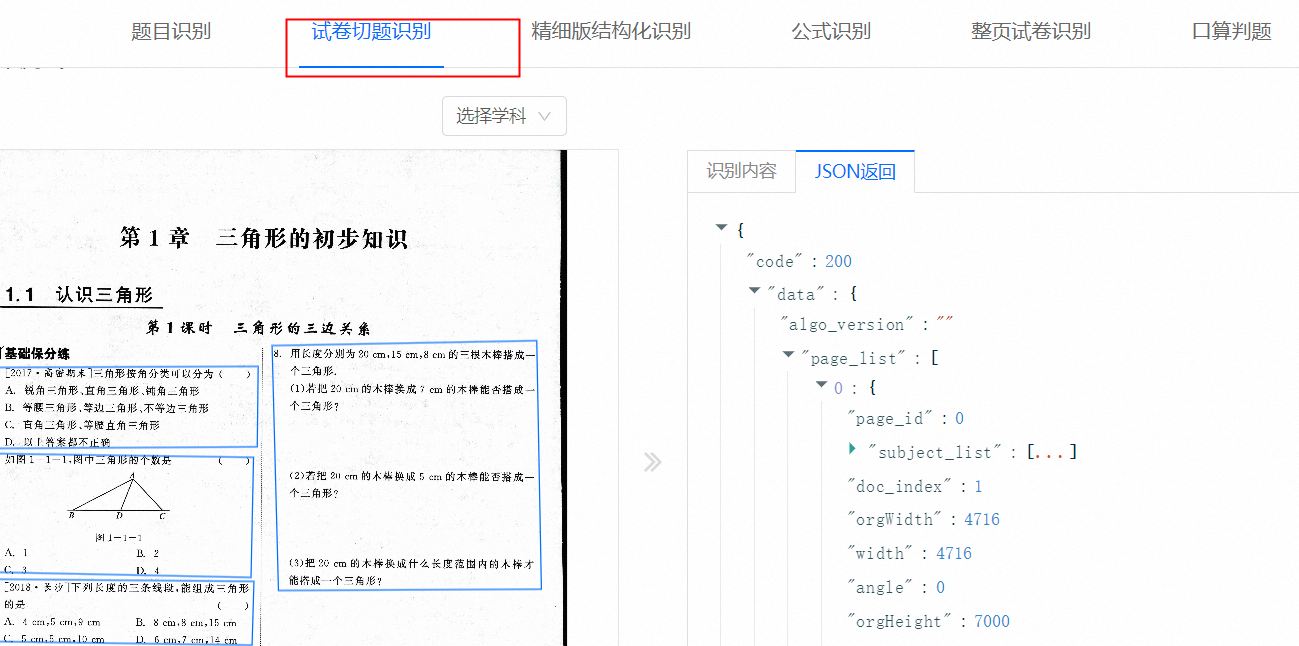The width and height of the screenshot is (1299, 646).
Task: Open 精细版结构化识别 tab
Action: pos(611,32)
